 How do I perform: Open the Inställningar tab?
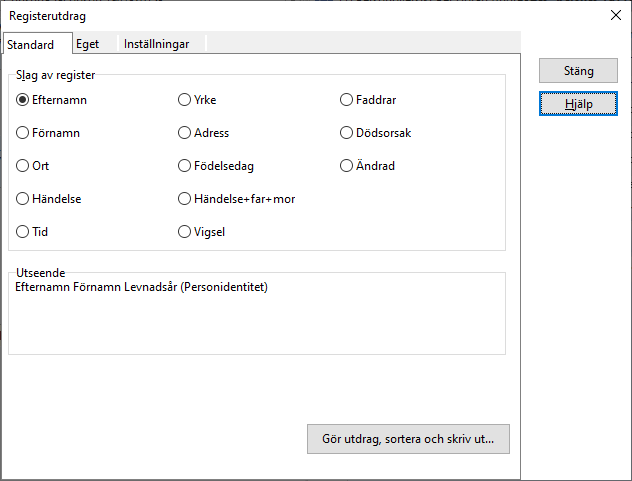tap(156, 44)
